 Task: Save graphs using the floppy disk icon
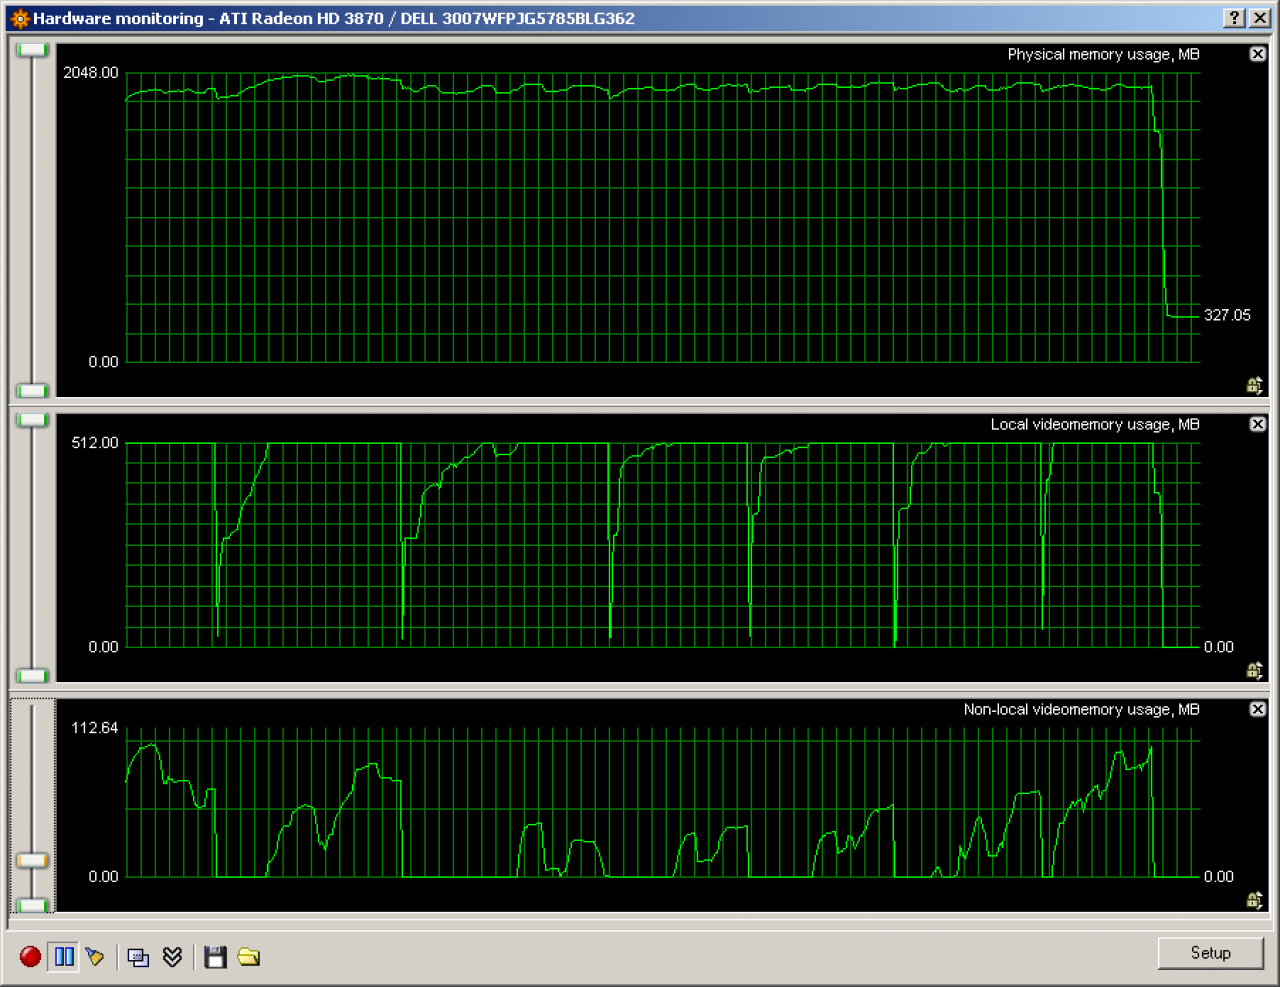coord(215,957)
